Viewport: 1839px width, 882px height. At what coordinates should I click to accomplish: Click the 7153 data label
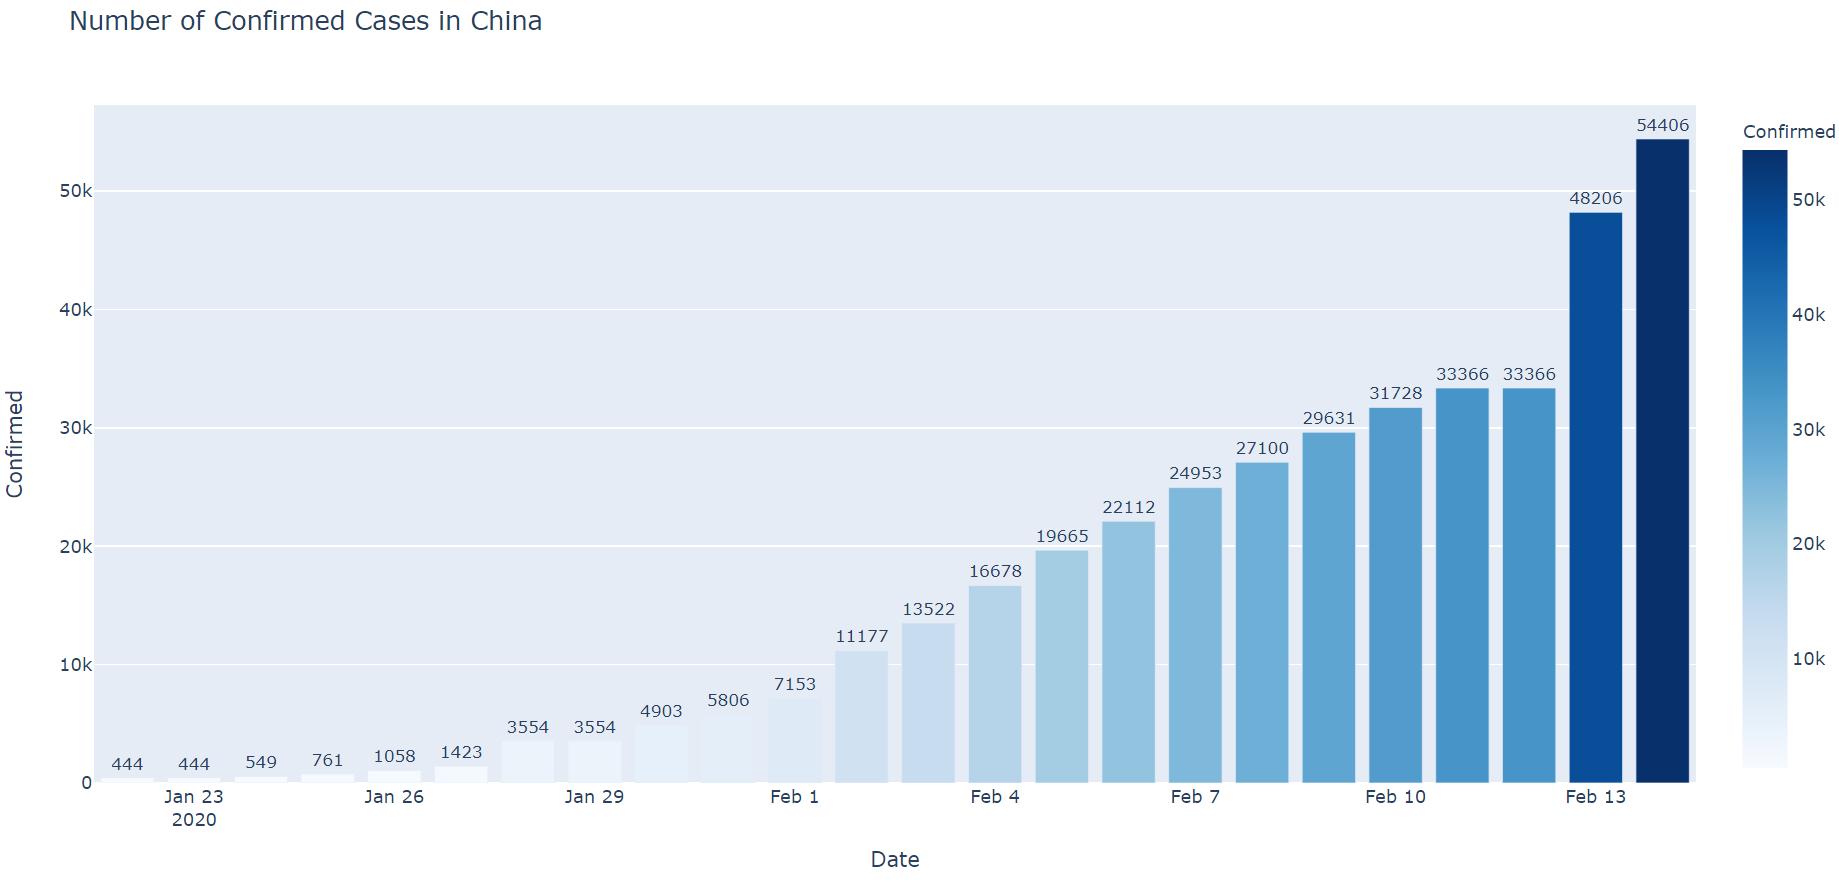coord(795,685)
